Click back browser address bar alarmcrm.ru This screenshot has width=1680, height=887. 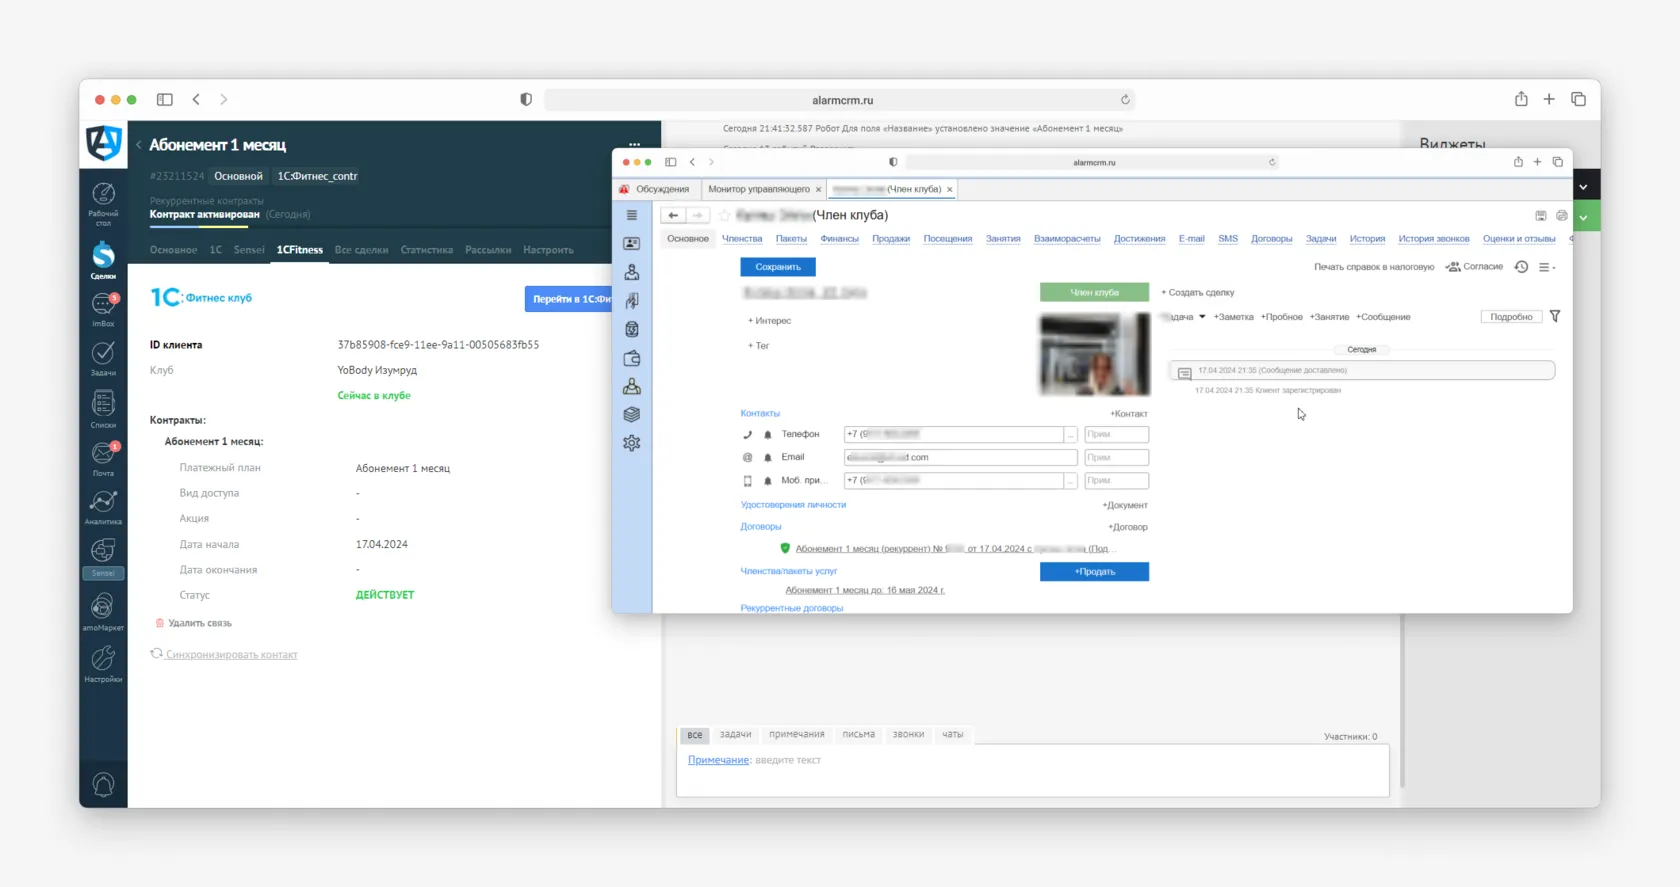[x=841, y=100]
